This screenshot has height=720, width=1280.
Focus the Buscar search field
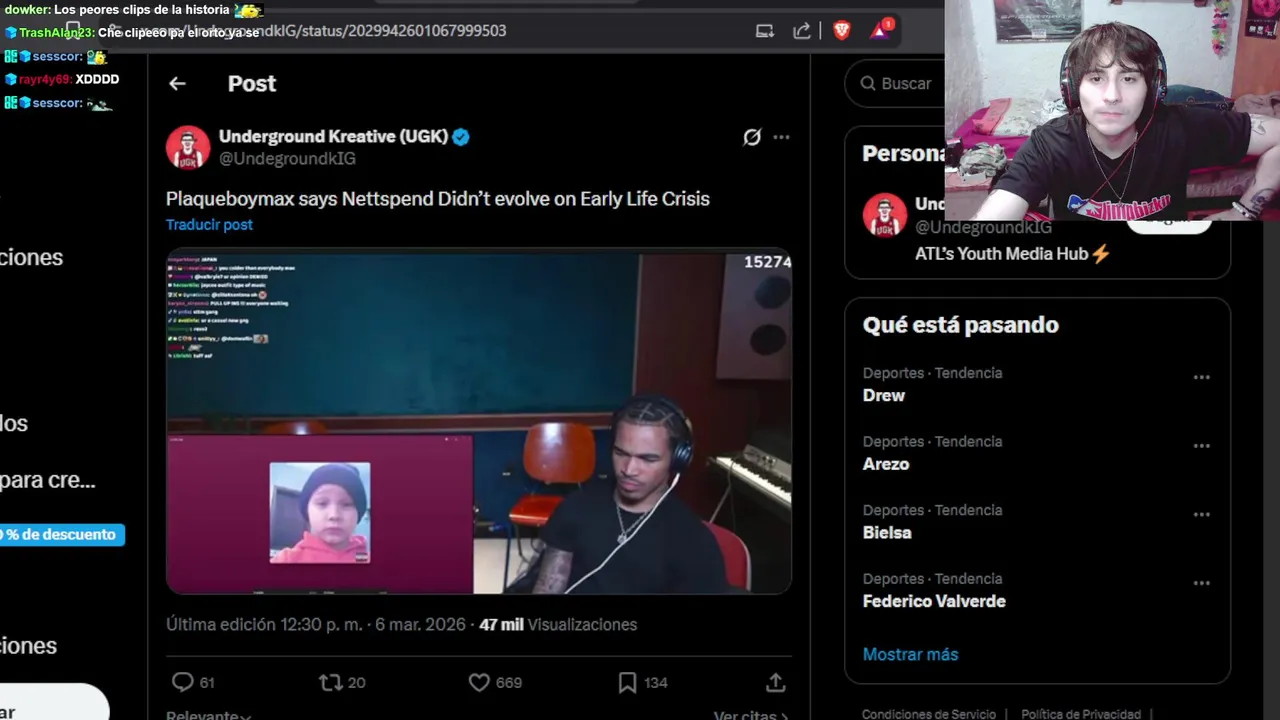tap(895, 84)
